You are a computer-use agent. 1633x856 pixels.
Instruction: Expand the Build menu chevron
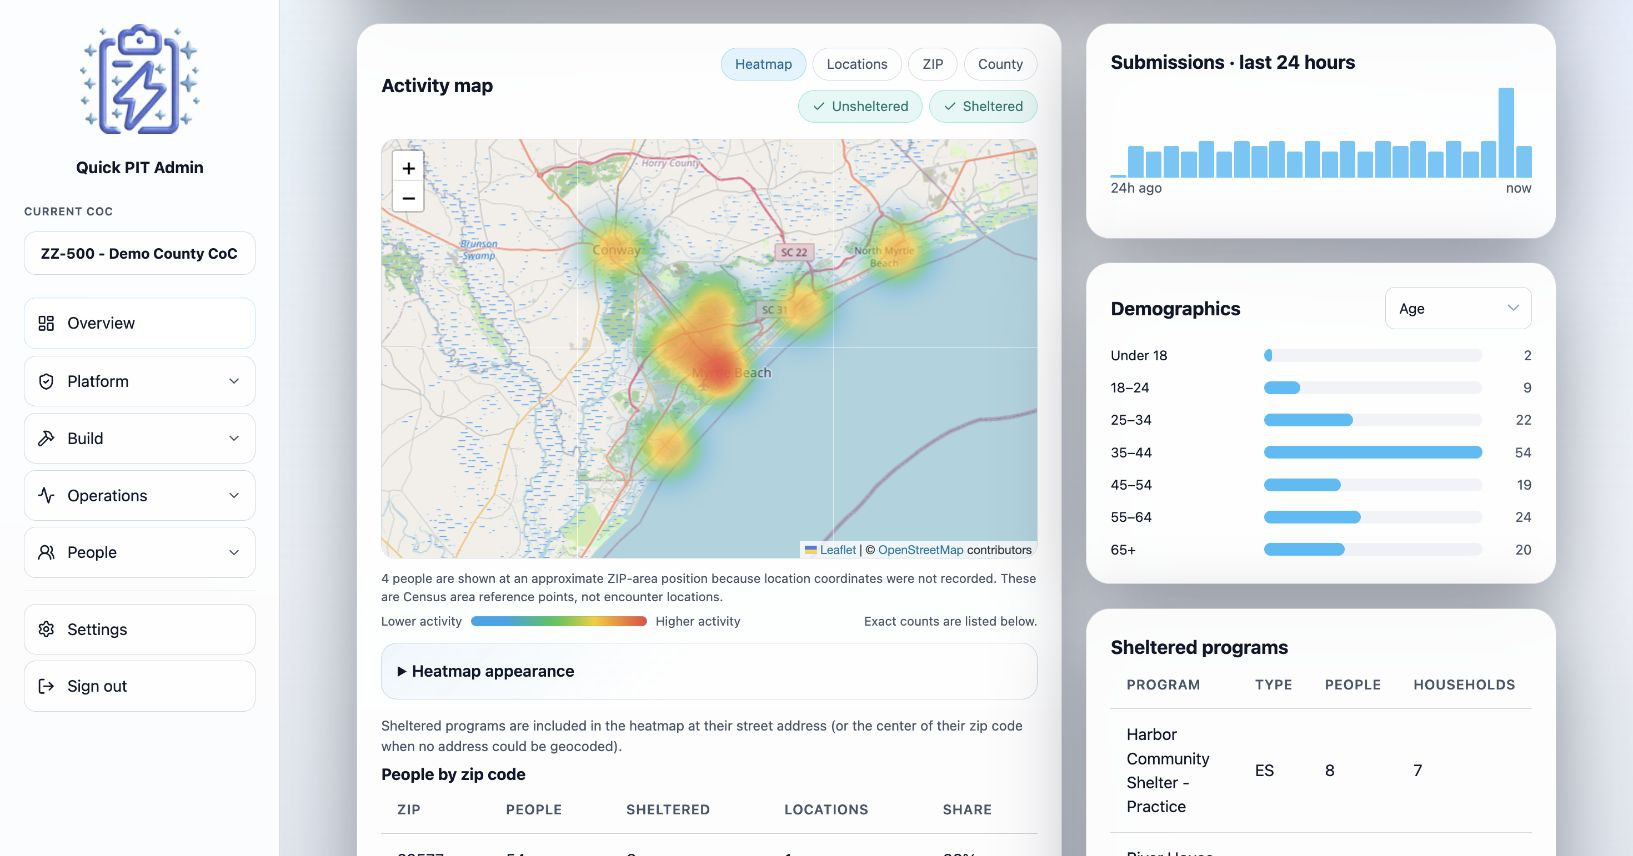pos(234,438)
